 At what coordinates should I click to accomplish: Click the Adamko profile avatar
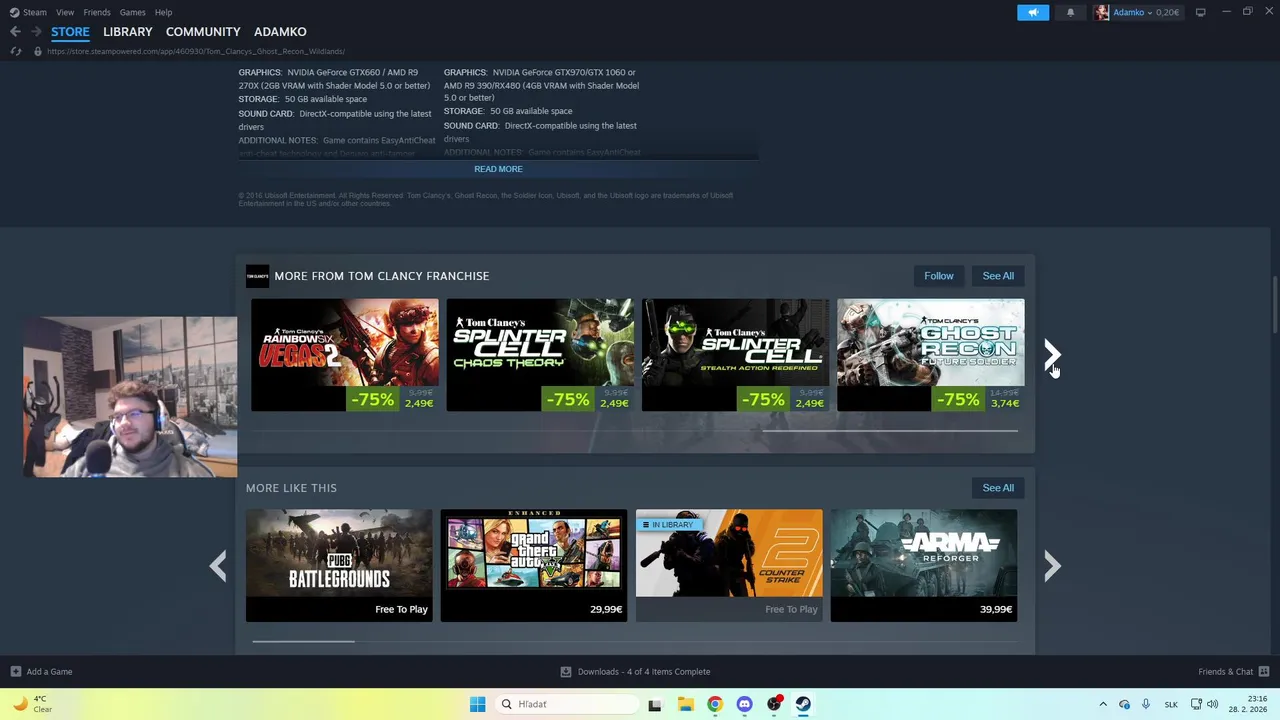(1102, 12)
